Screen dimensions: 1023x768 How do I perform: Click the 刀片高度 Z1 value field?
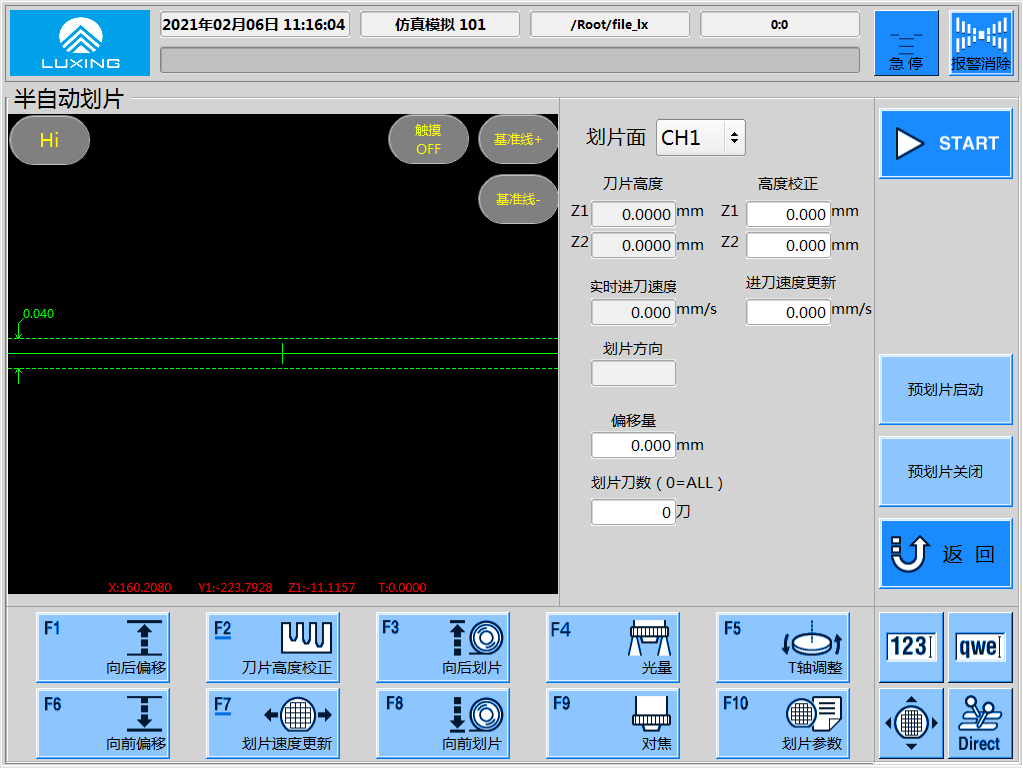(633, 214)
